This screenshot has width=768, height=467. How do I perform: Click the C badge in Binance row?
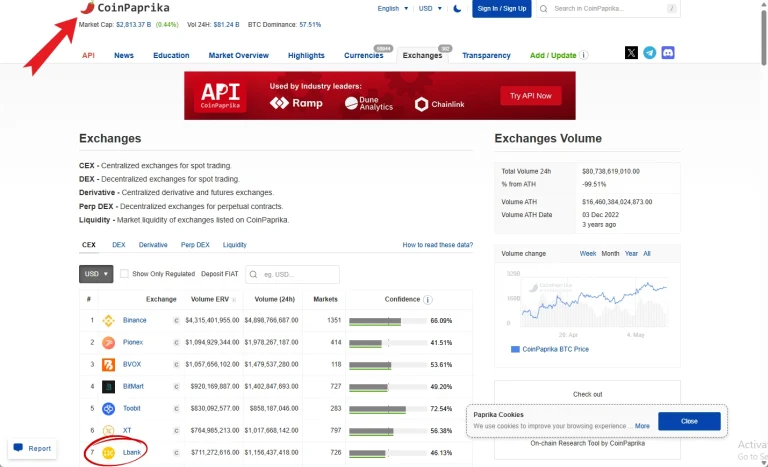point(176,320)
